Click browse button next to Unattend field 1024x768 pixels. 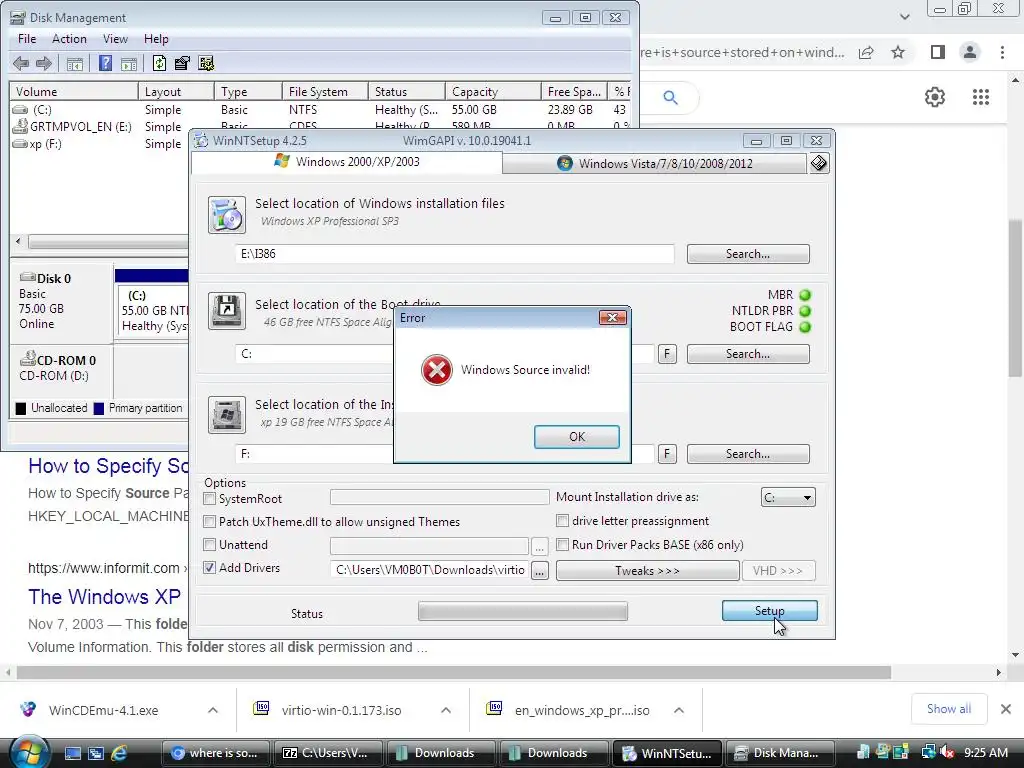(x=539, y=547)
